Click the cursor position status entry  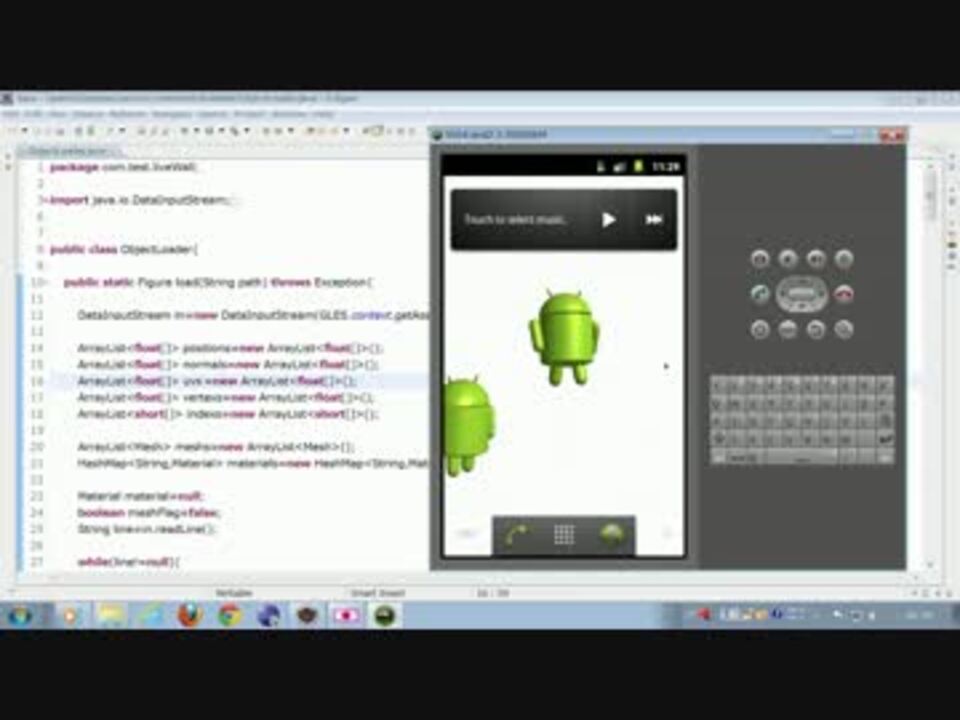click(493, 593)
